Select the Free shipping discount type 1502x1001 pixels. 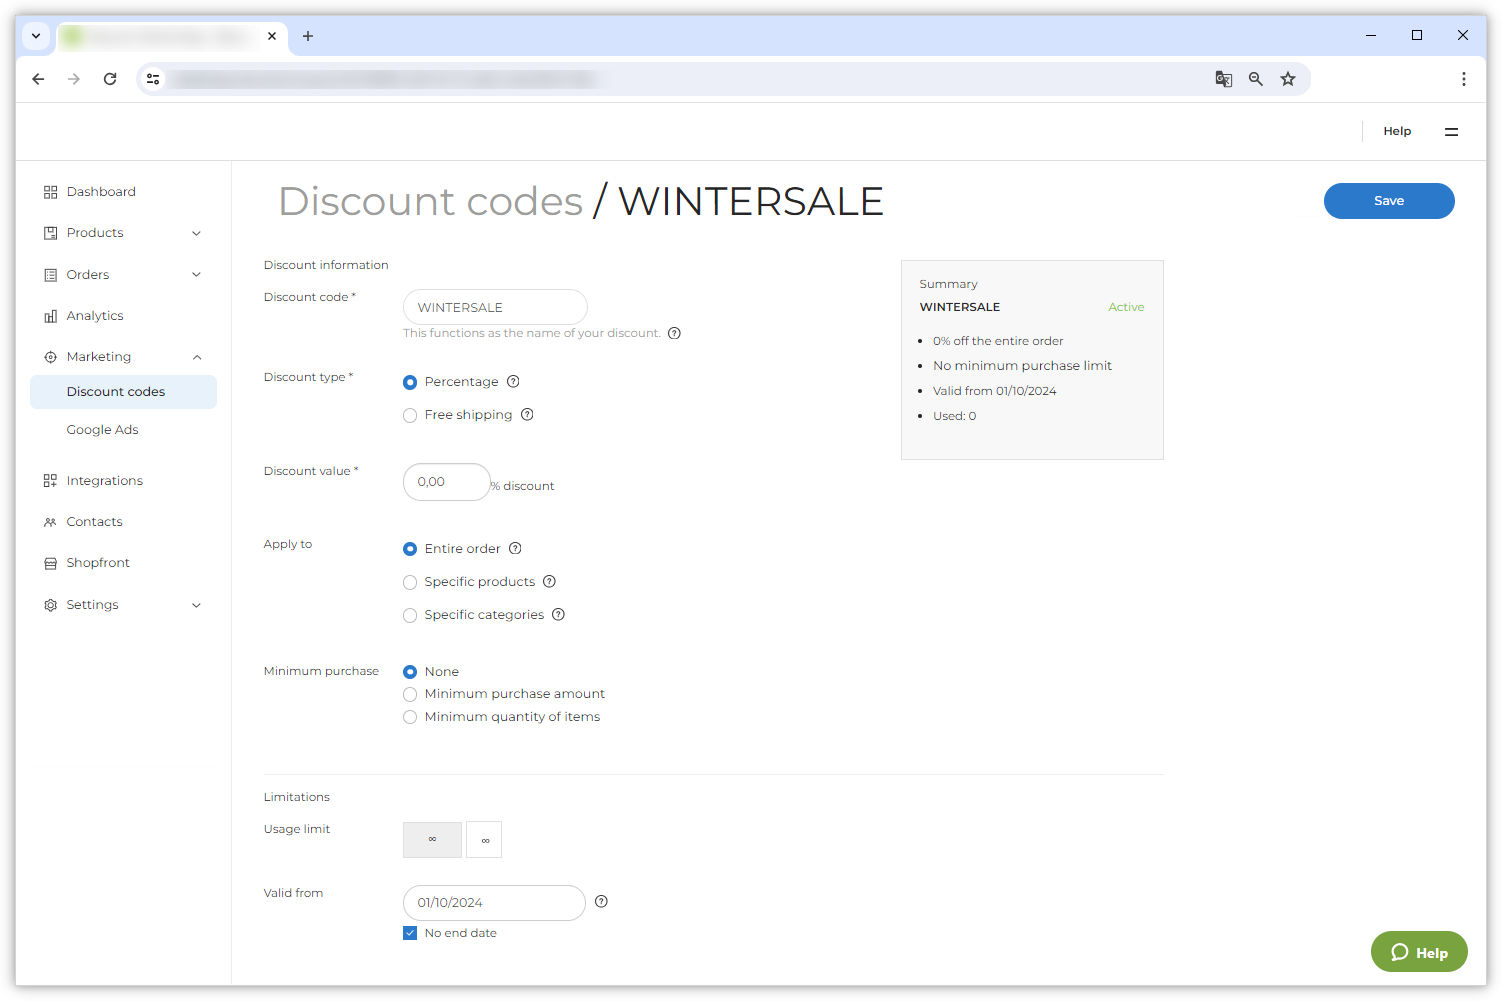410,414
